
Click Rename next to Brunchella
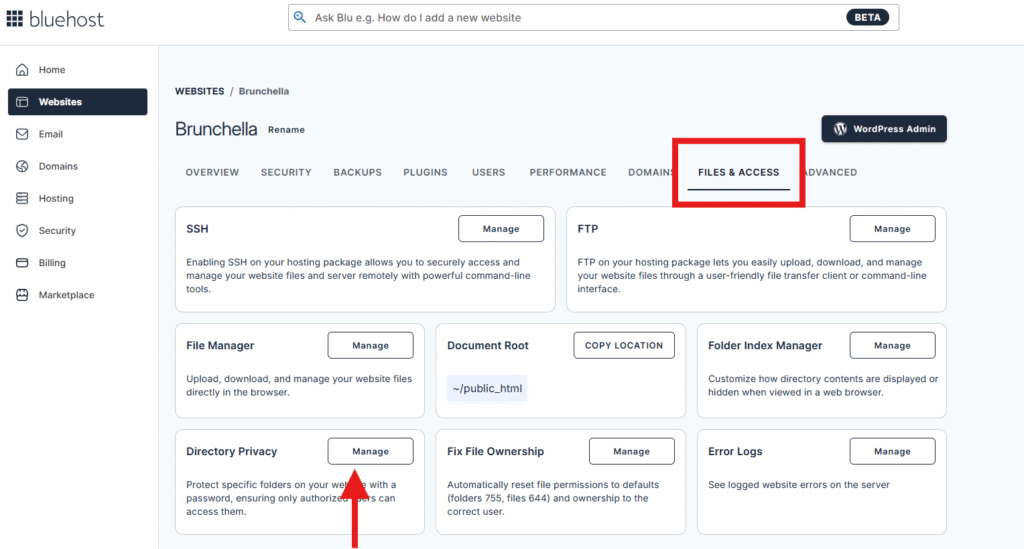coord(286,129)
